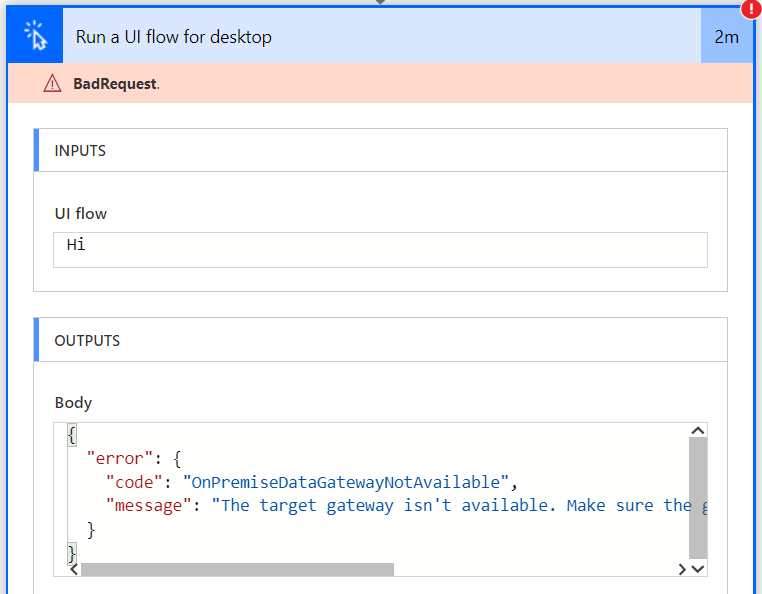Click the Body horizontal scrollbar thumb

(237, 570)
